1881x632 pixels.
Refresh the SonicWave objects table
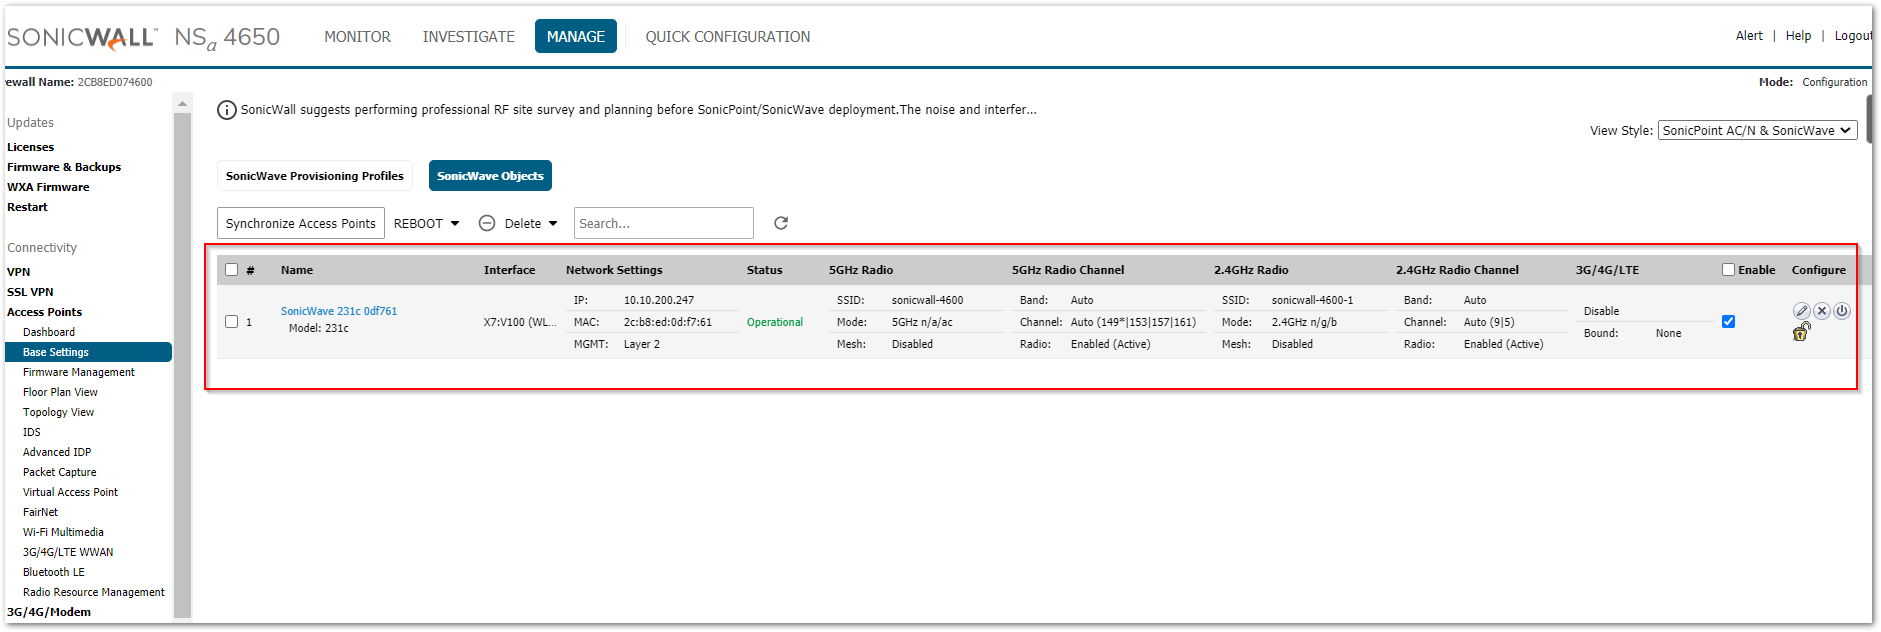pos(781,223)
